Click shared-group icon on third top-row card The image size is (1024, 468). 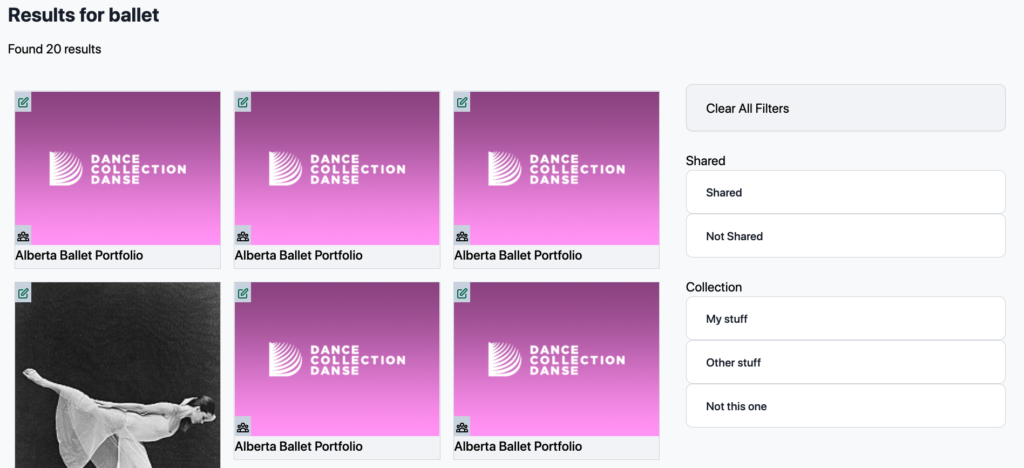(462, 236)
